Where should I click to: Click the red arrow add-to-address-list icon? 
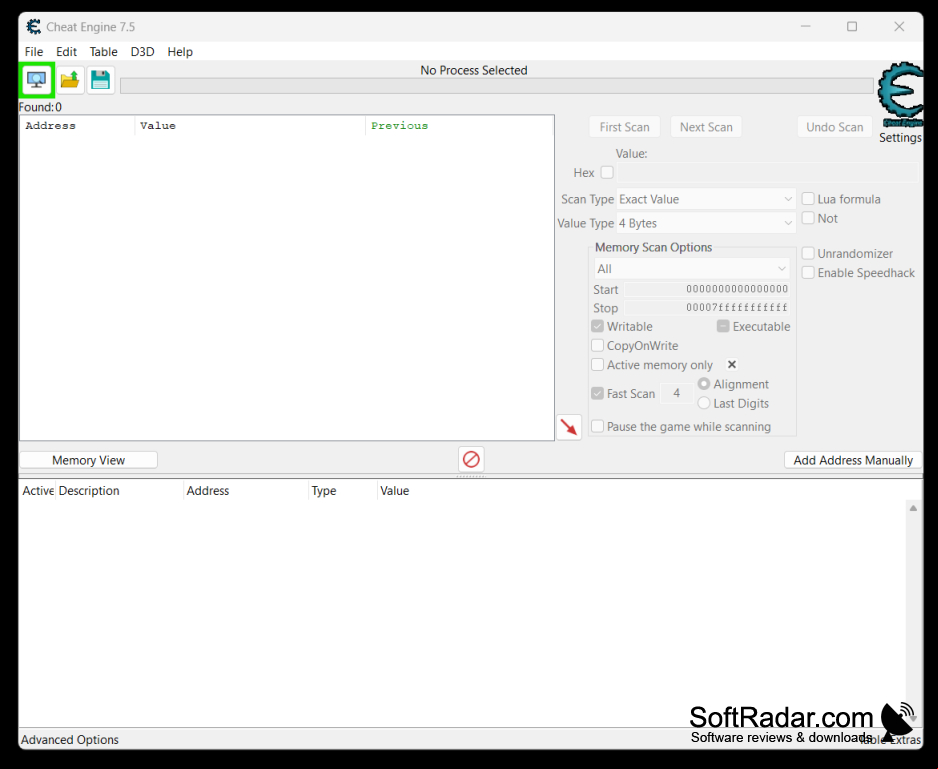tap(569, 427)
